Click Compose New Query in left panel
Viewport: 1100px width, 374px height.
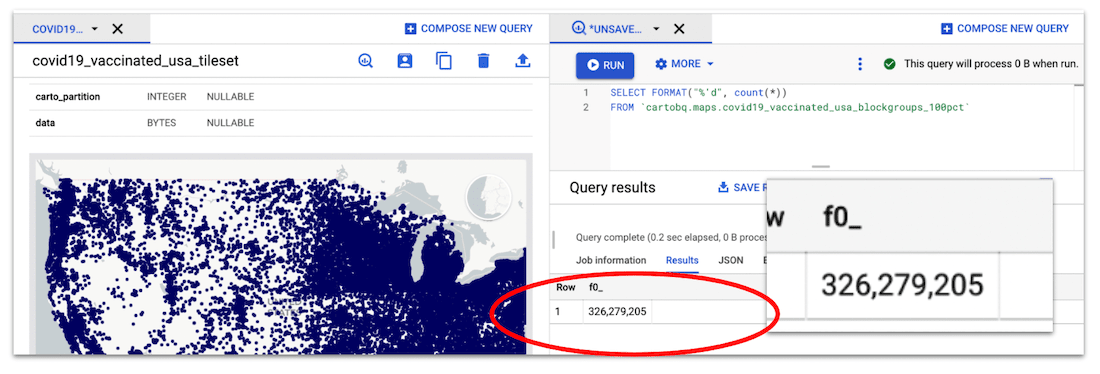(469, 29)
